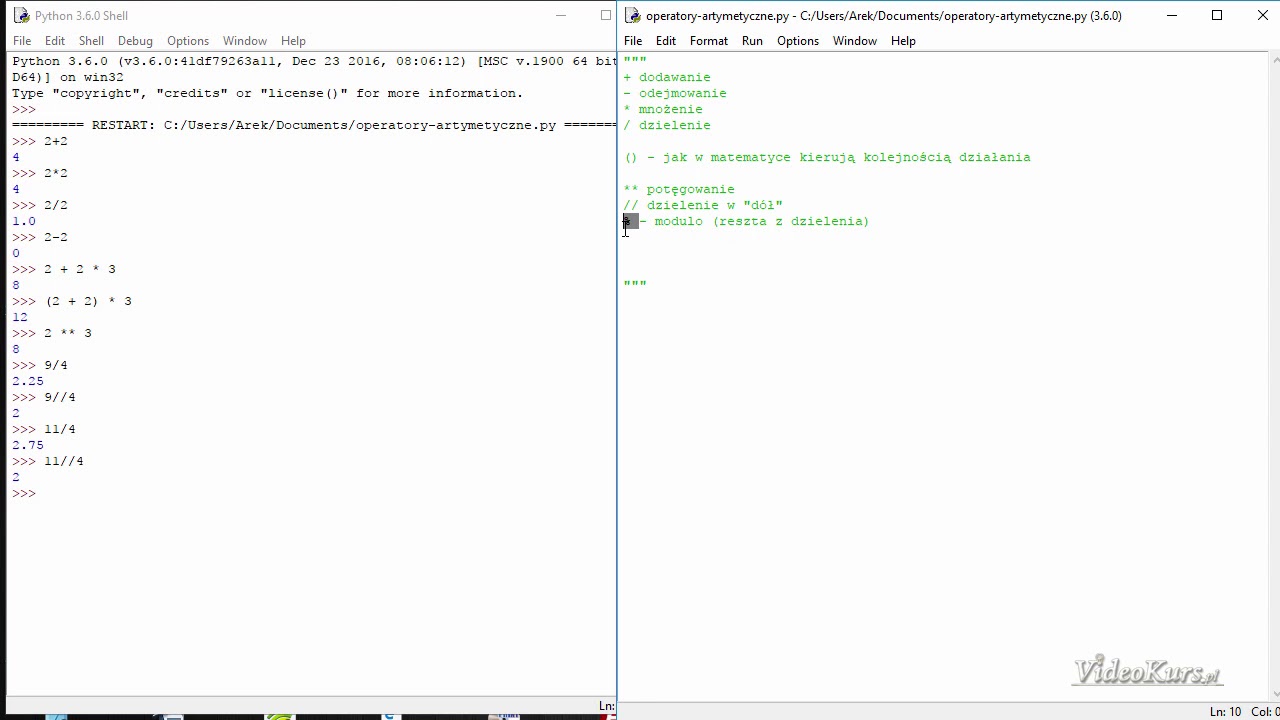The height and width of the screenshot is (720, 1280).
Task: Maximize the editor window
Action: [x=1217, y=15]
